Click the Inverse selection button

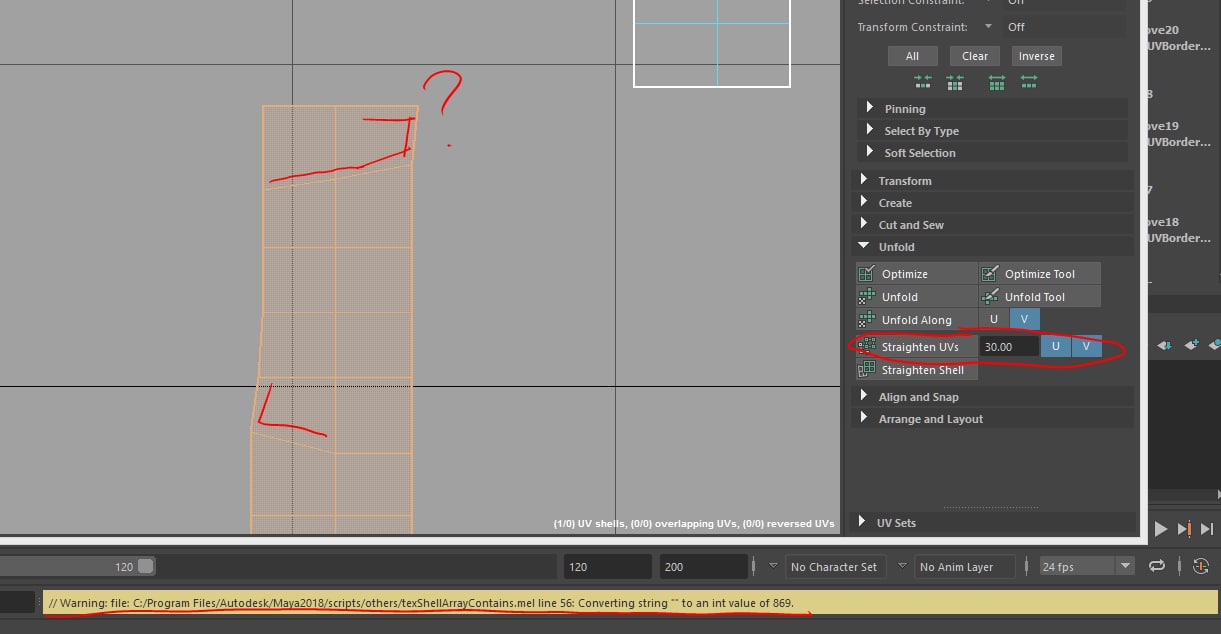(1036, 56)
